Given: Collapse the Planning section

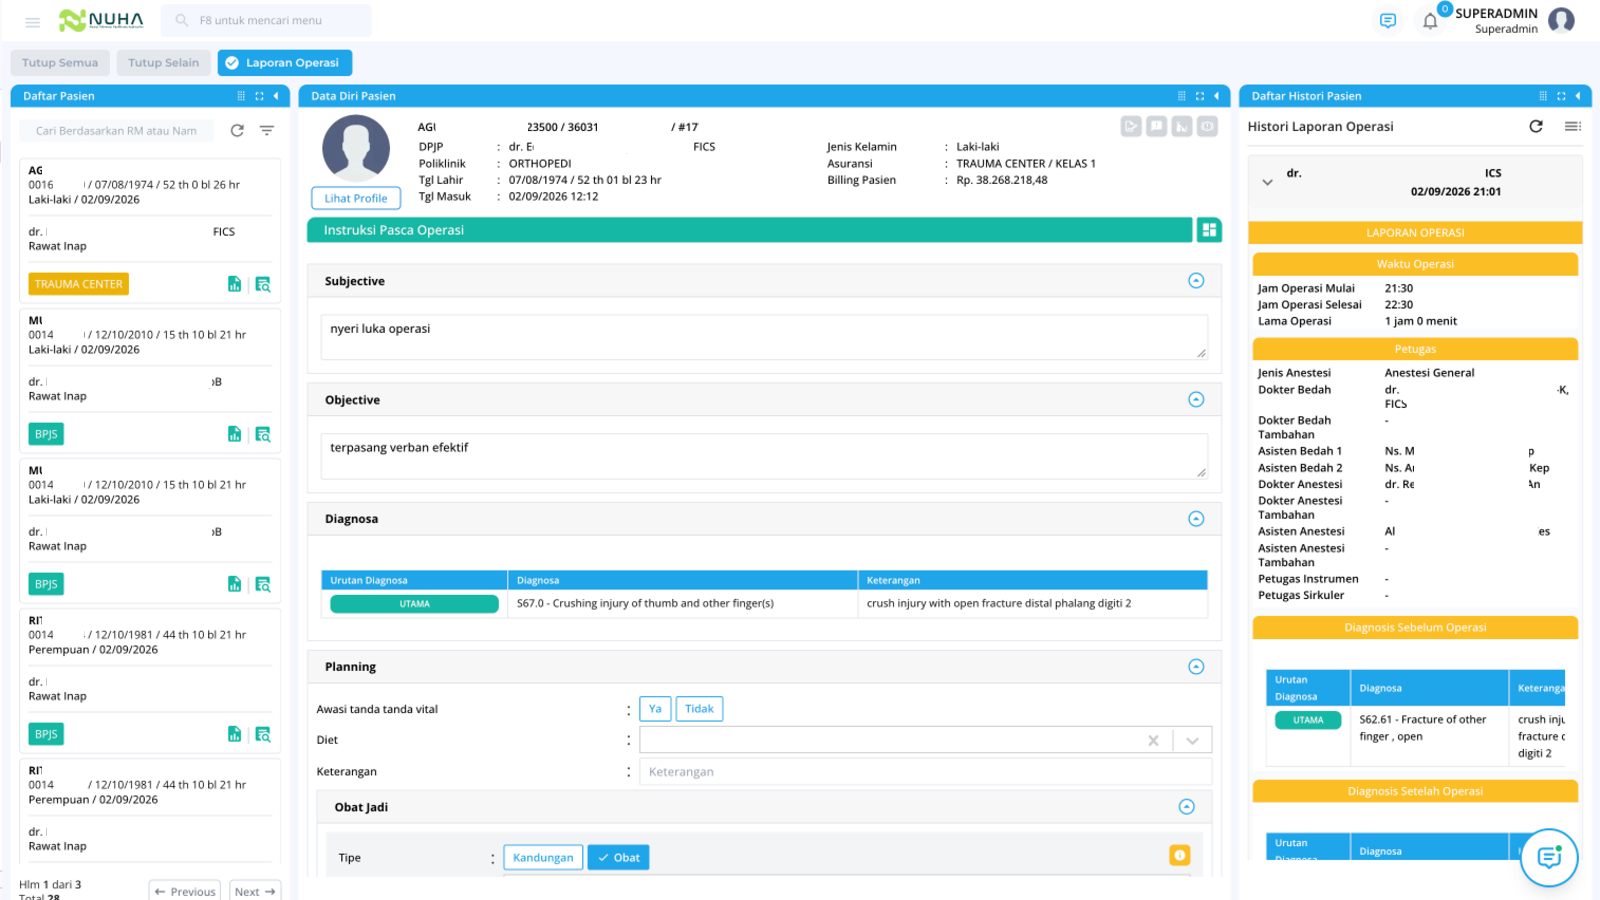Looking at the screenshot, I should tap(1196, 666).
